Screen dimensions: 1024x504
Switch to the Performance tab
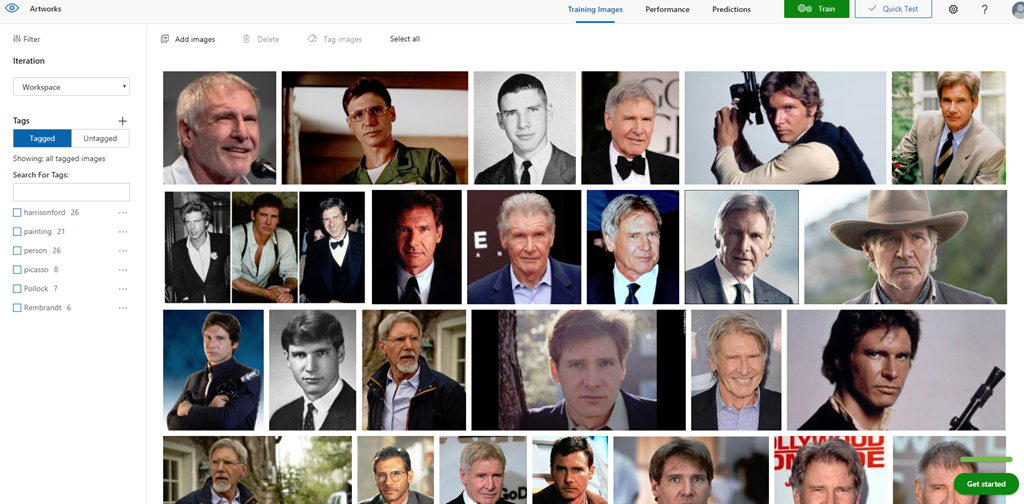(667, 9)
